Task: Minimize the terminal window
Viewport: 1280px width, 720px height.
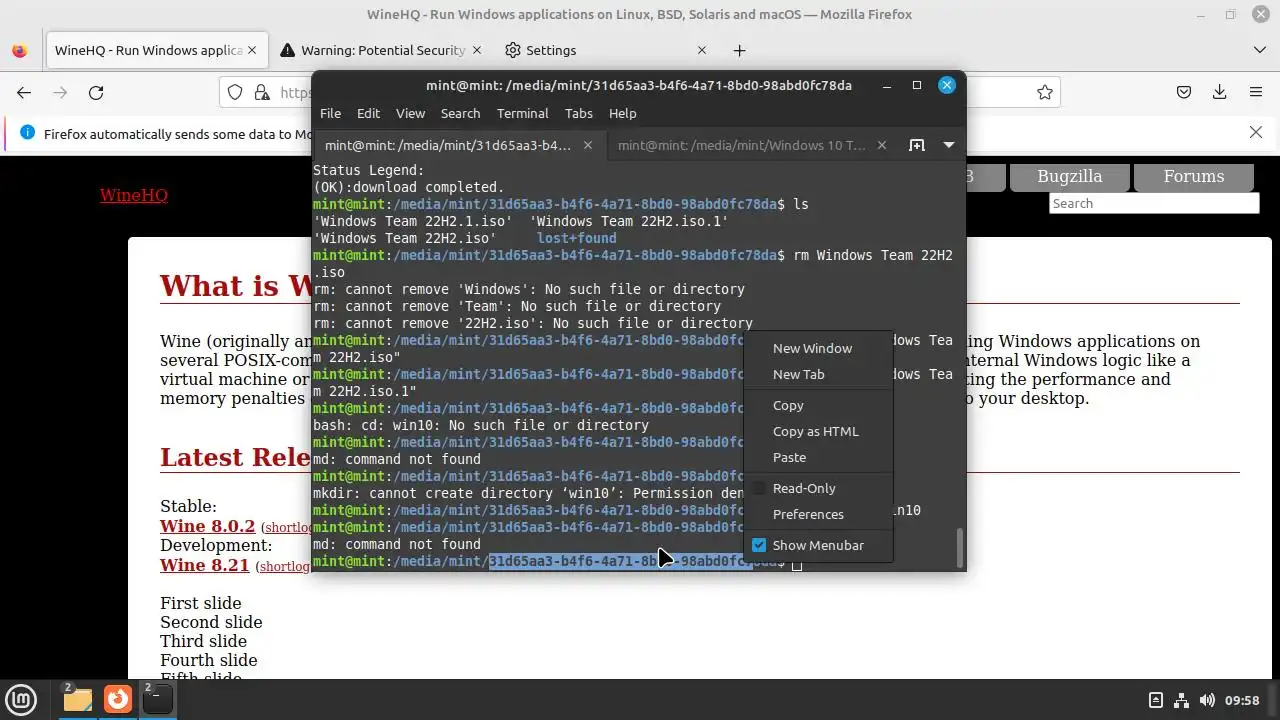Action: pyautogui.click(x=887, y=85)
